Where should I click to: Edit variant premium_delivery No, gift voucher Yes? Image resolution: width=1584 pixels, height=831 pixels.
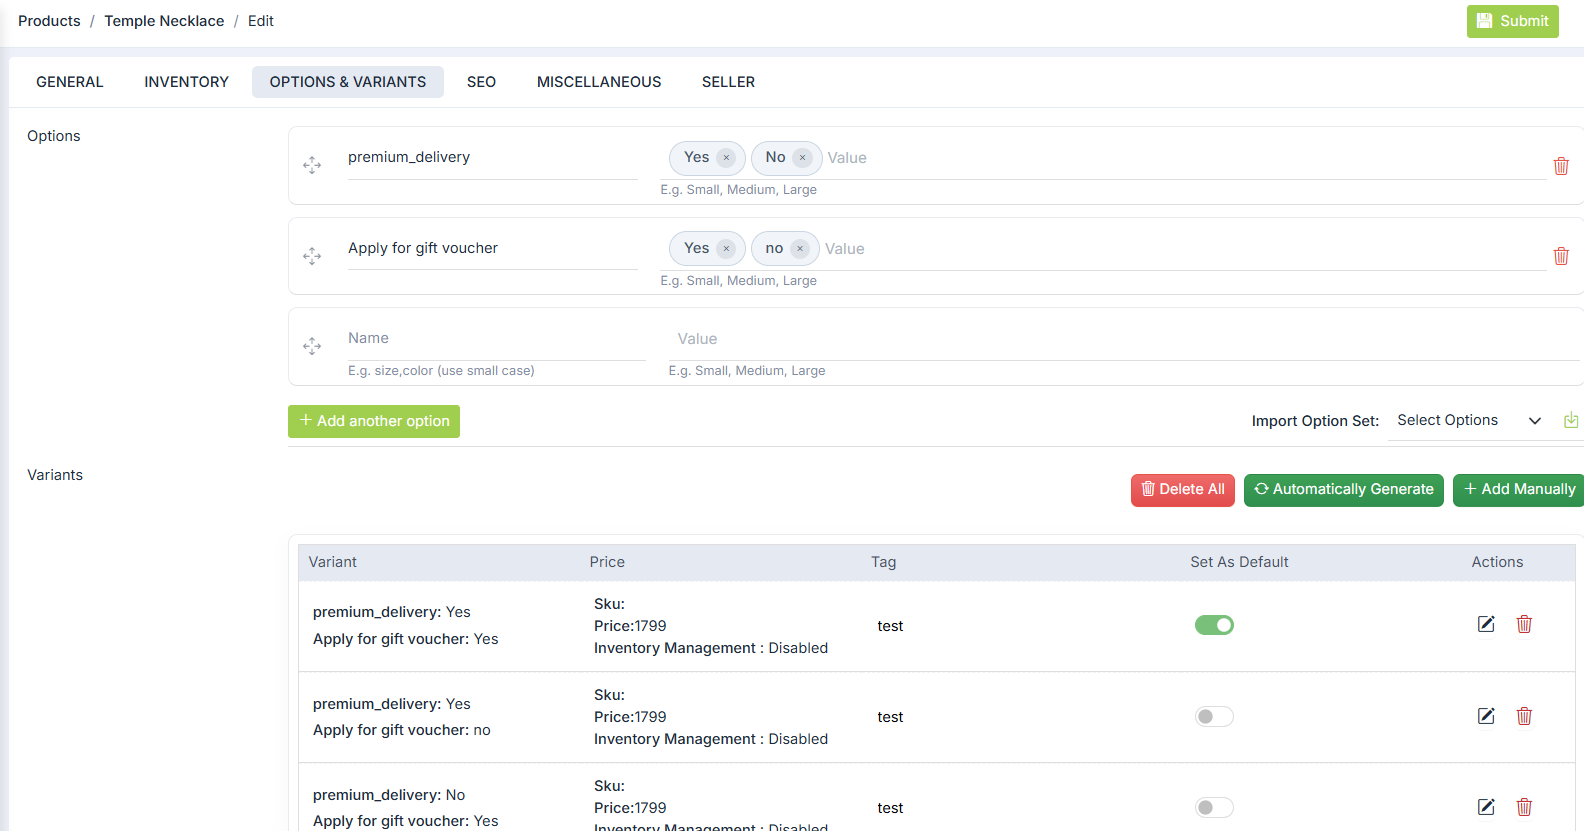pos(1486,807)
